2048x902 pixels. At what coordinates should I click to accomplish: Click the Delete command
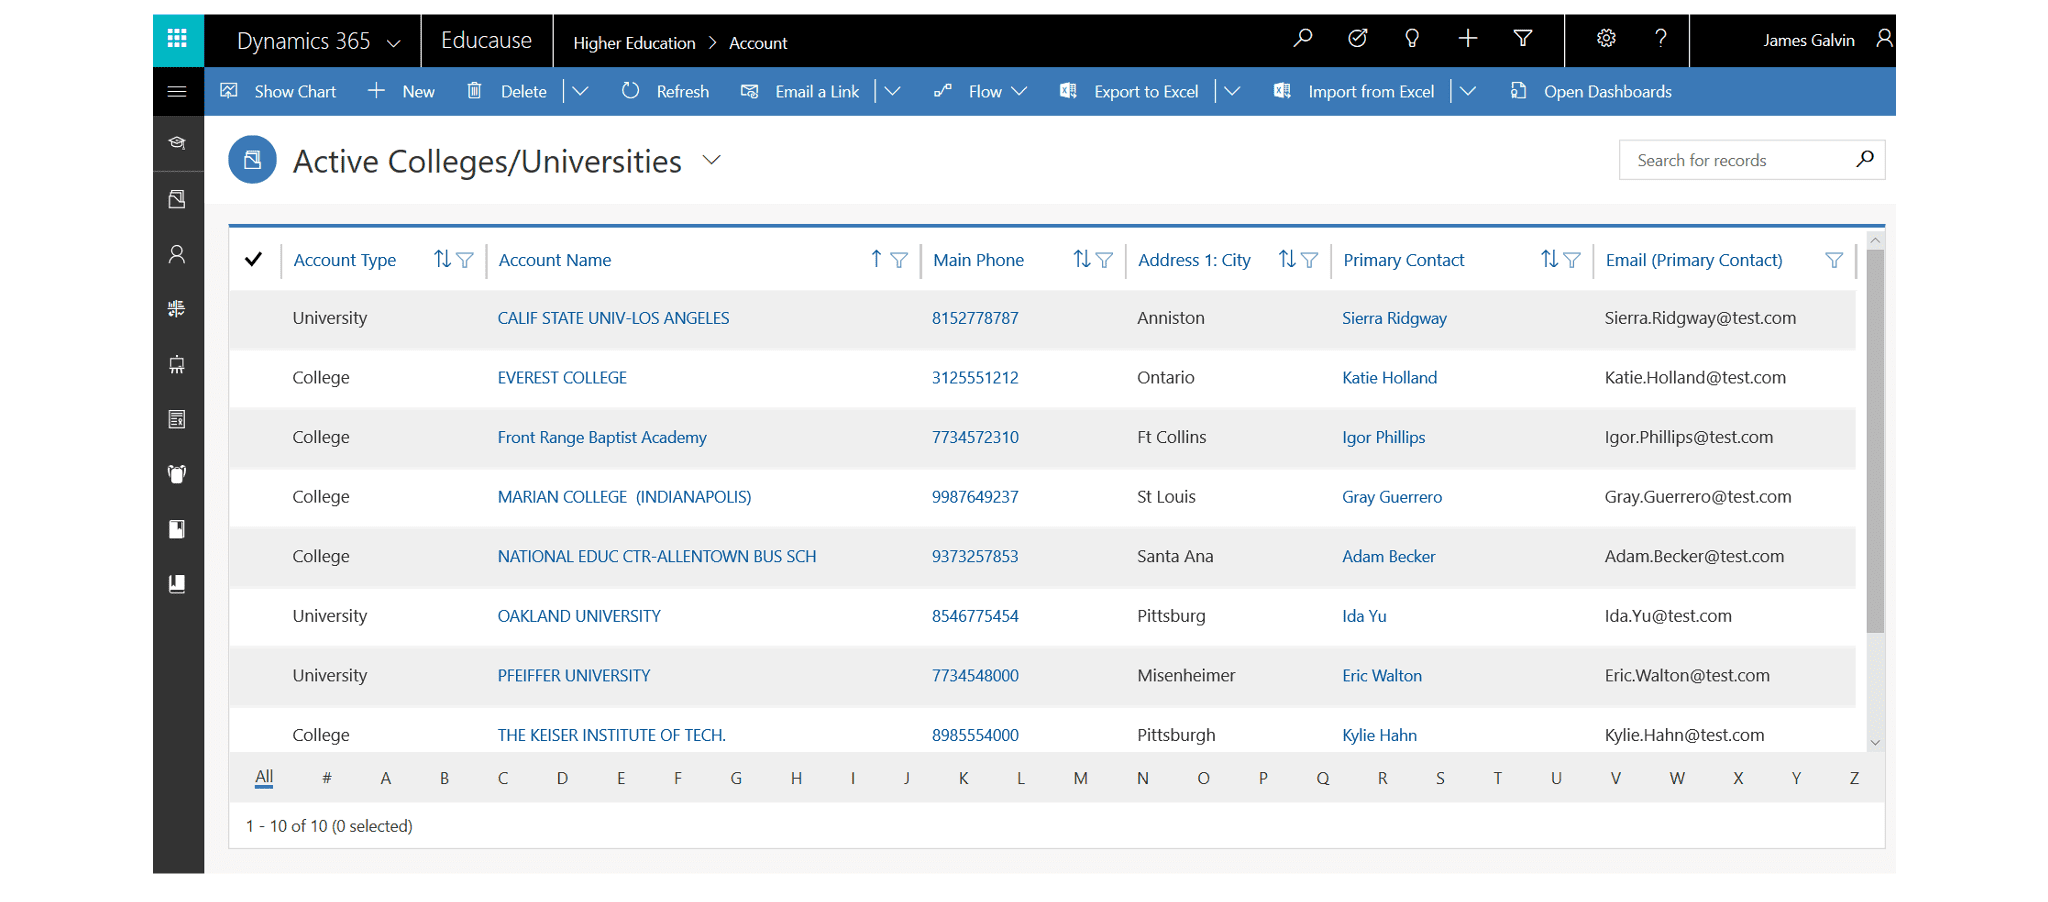click(507, 91)
